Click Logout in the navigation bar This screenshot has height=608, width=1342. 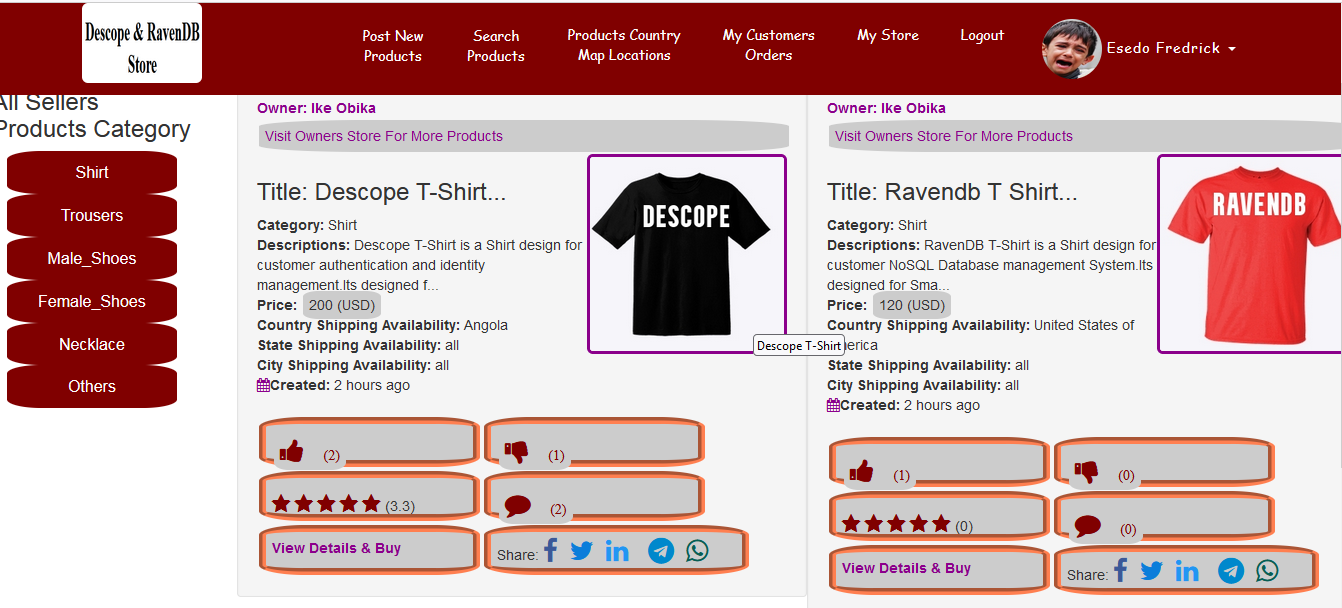point(982,35)
